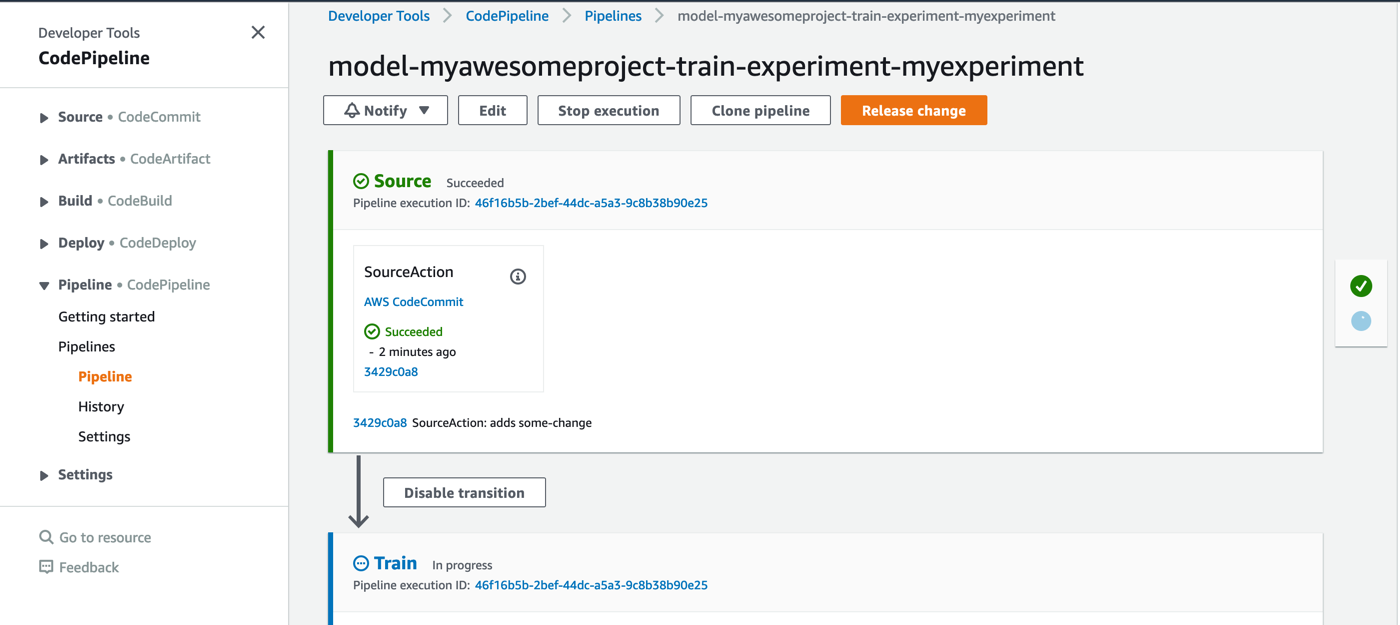Click the Train in-progress status icon

point(361,564)
